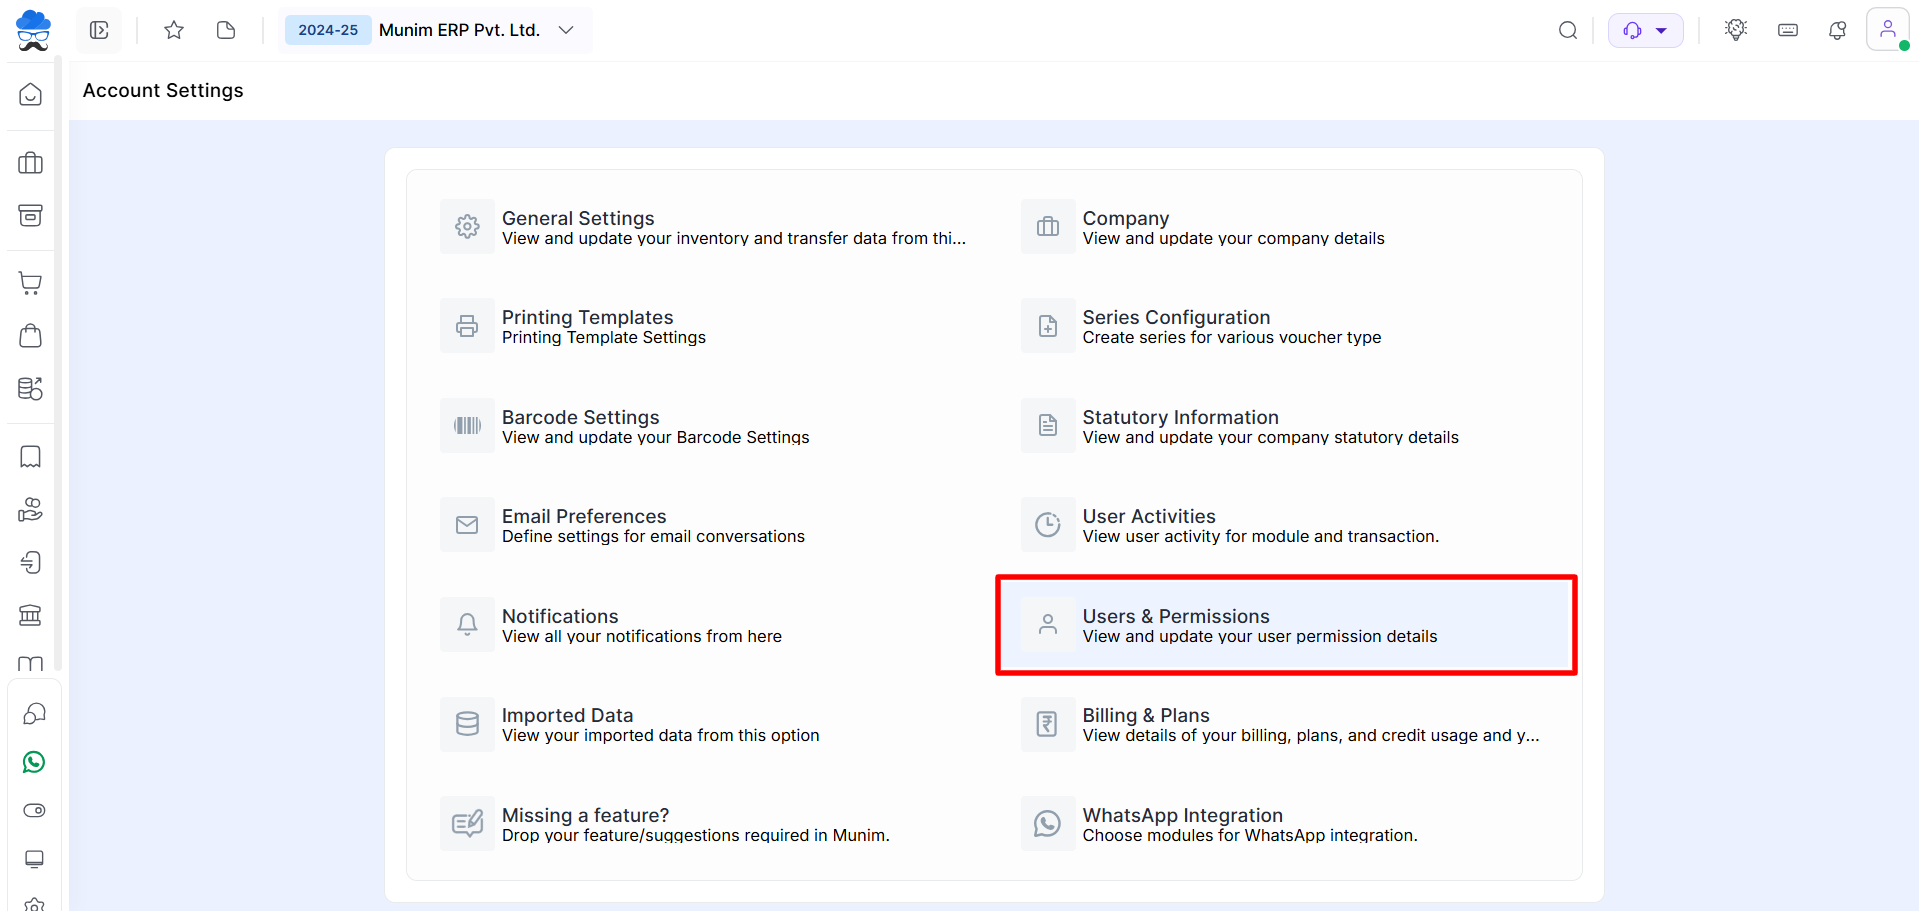Screen dimensions: 1919x911
Task: Open the shopping bag sidebar icon
Action: (x=31, y=336)
